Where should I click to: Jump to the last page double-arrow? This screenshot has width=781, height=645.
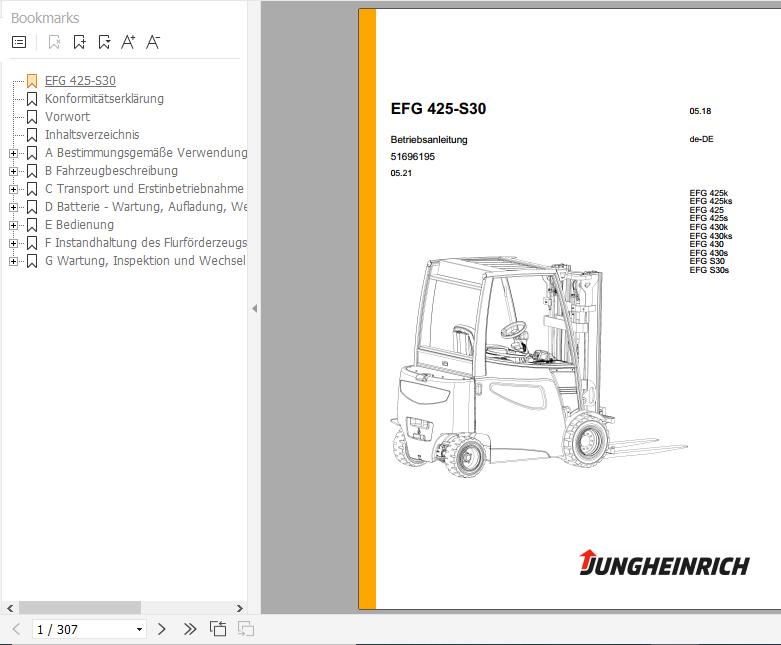point(190,629)
